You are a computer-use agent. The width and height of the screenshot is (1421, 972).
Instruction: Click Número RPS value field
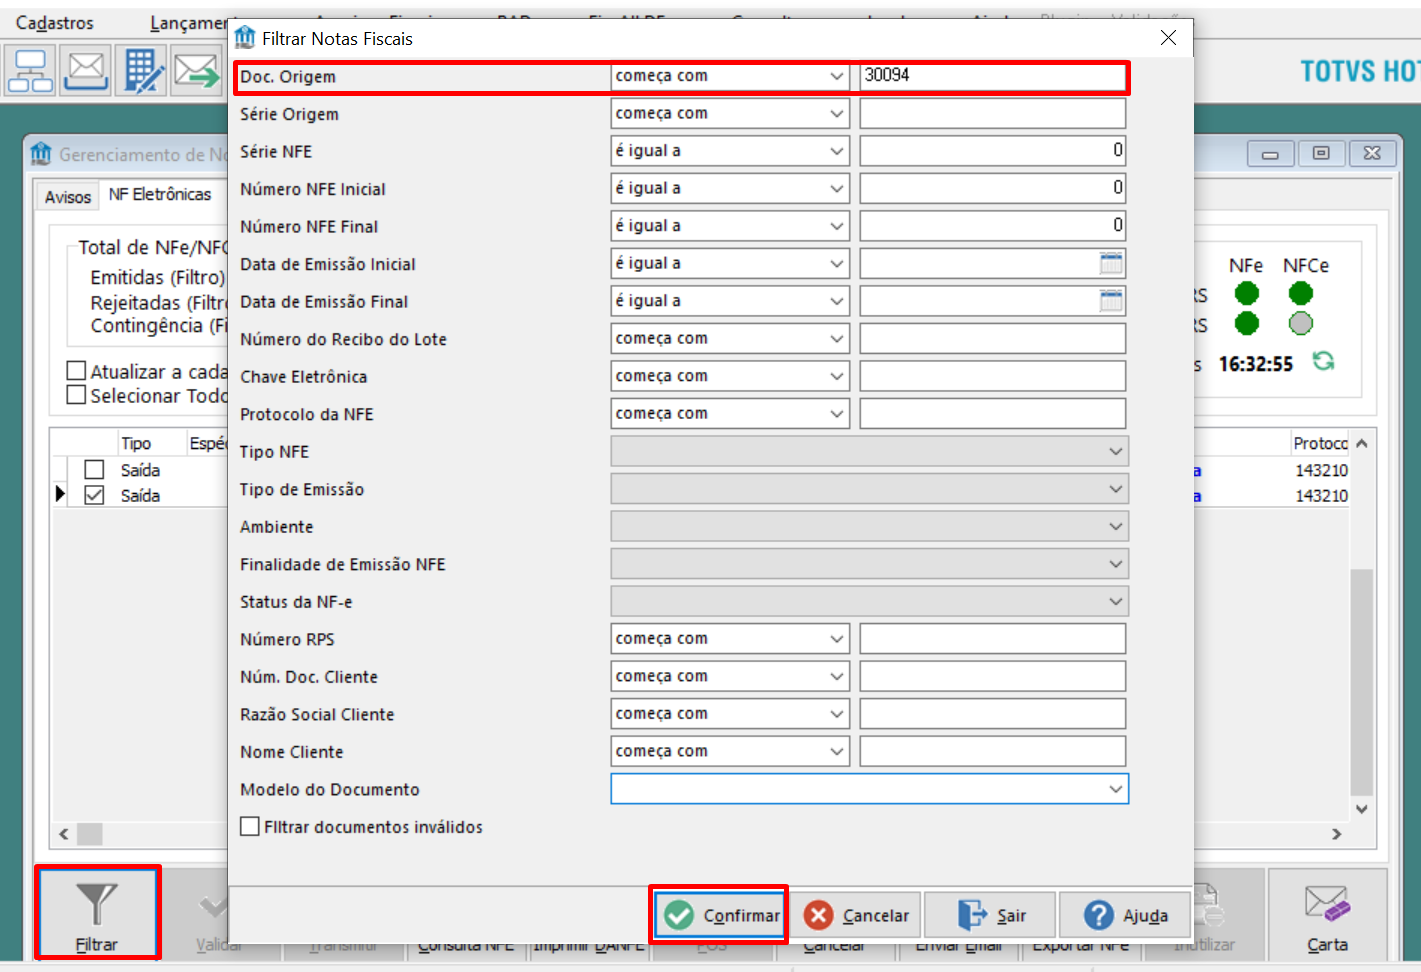(993, 639)
